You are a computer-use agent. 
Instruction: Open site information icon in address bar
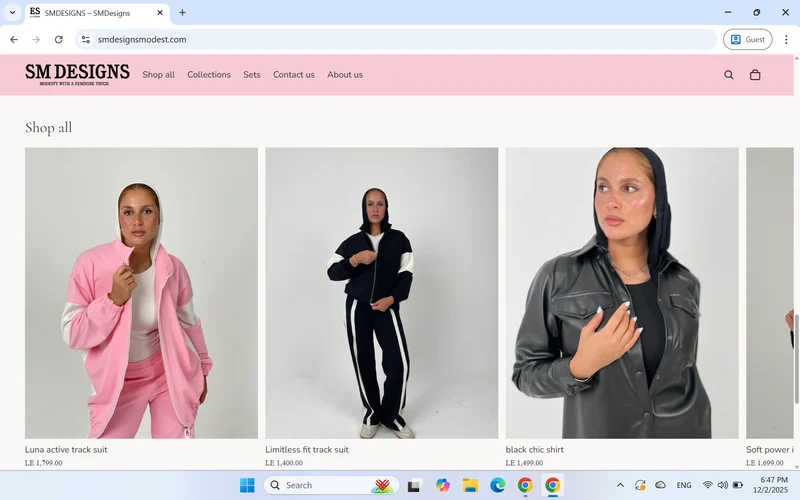coord(86,39)
